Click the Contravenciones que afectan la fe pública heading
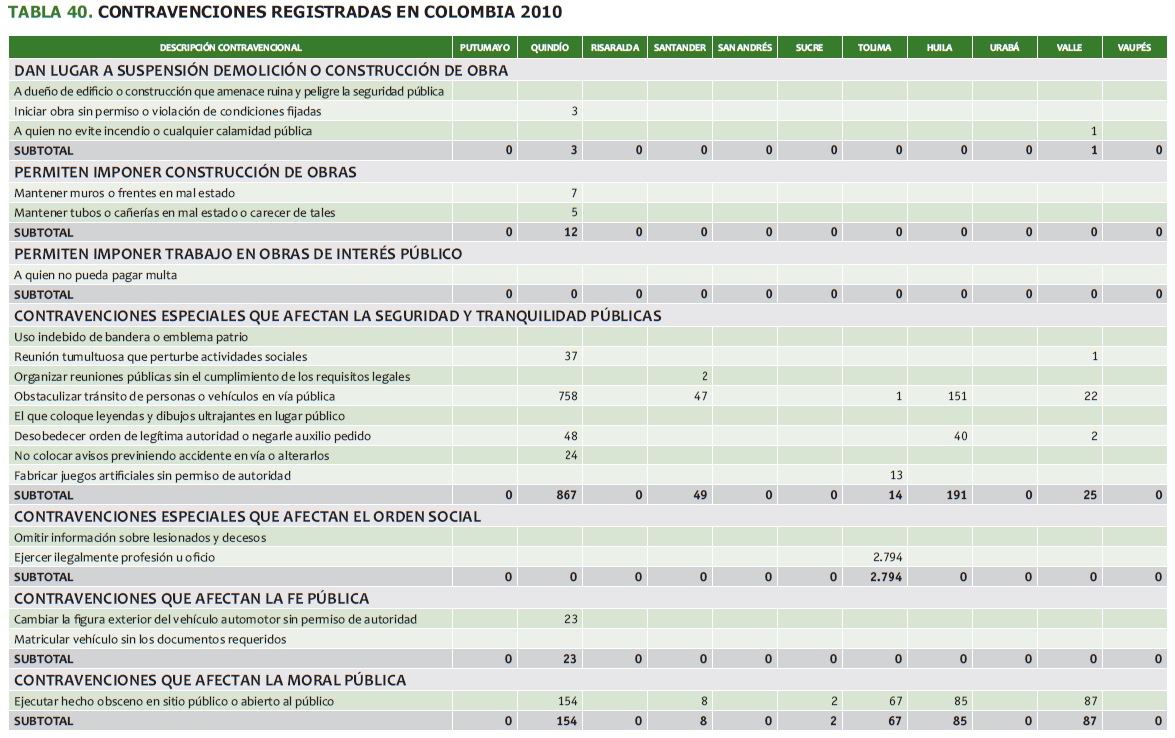Screen dimensions: 1175x738 coord(191,598)
